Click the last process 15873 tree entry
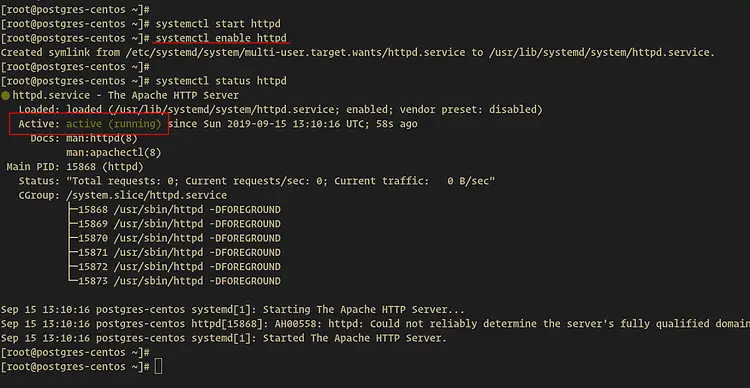Screen dimensions: 750x388 (175, 281)
